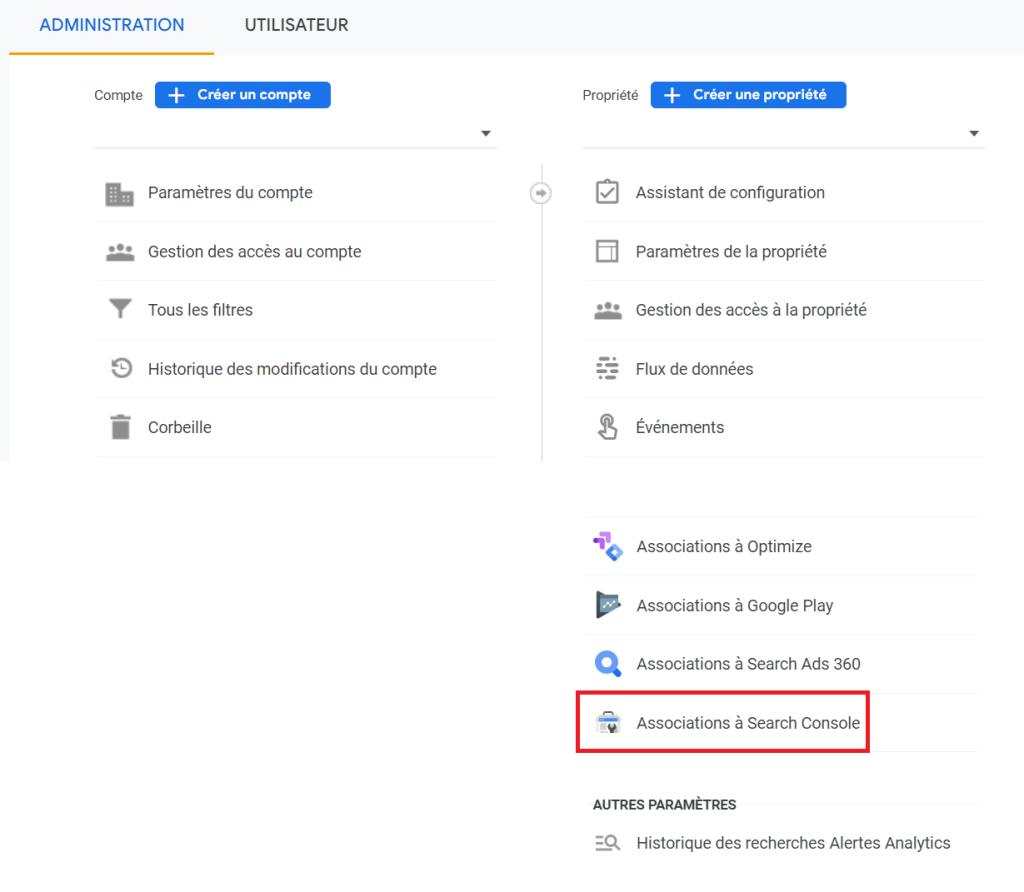This screenshot has width=1024, height=892.
Task: Open the Compte selector dropdown arrow
Action: [x=485, y=133]
